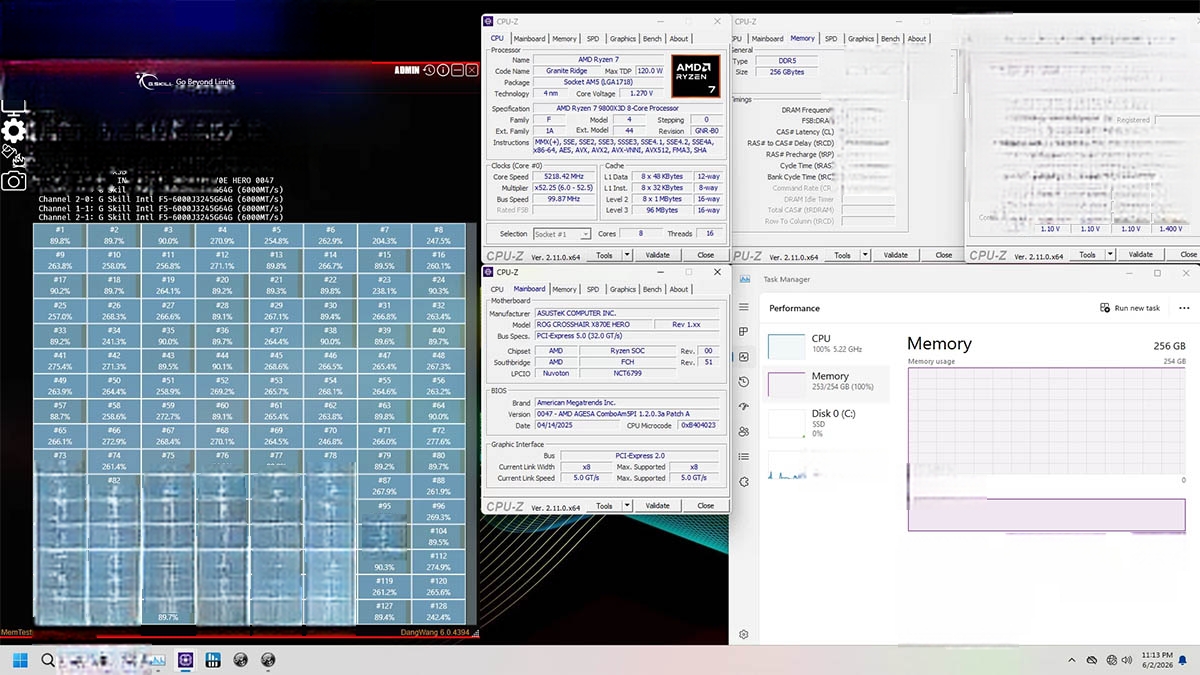Screen dimensions: 1200x675
Task: Expand Tools dropdown arrow in CPU tab window
Action: point(628,255)
